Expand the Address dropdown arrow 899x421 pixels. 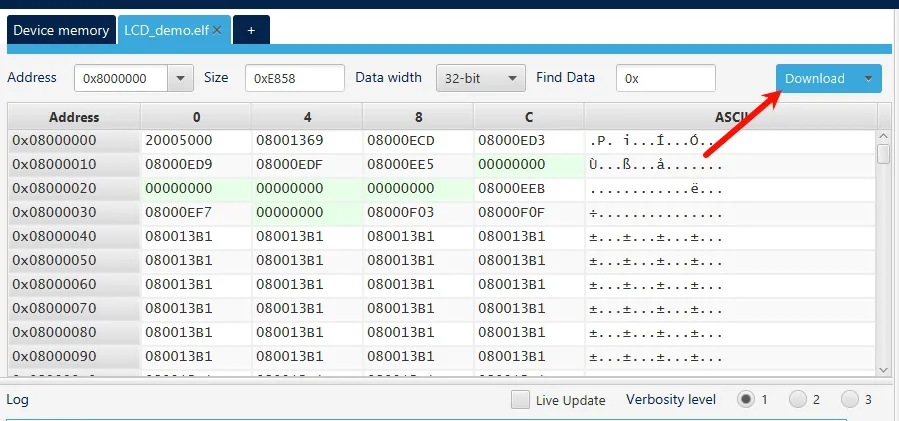(181, 78)
